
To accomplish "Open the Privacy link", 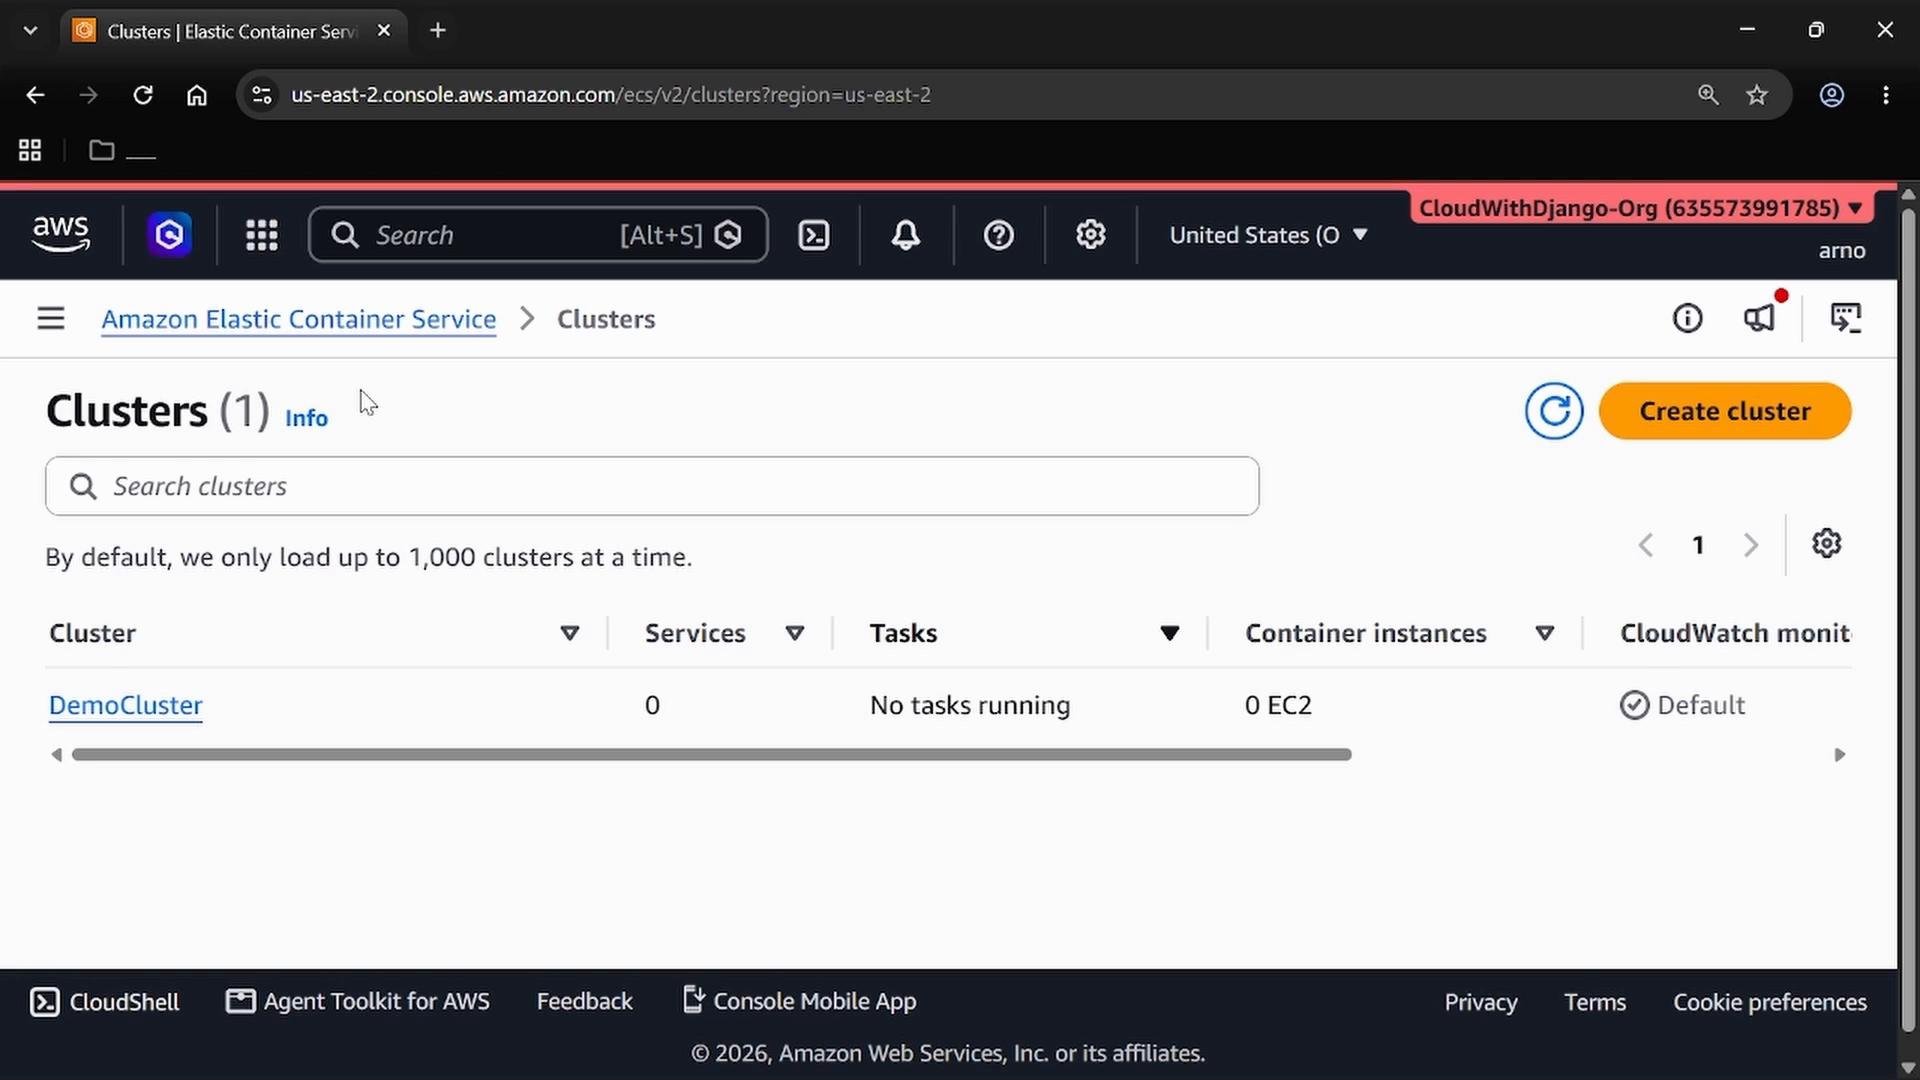I will [x=1481, y=1002].
